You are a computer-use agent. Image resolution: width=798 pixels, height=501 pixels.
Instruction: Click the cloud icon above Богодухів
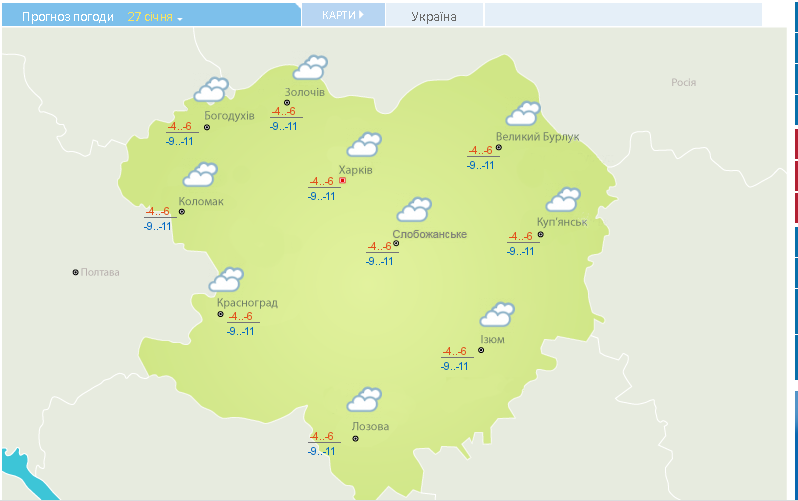click(x=211, y=90)
